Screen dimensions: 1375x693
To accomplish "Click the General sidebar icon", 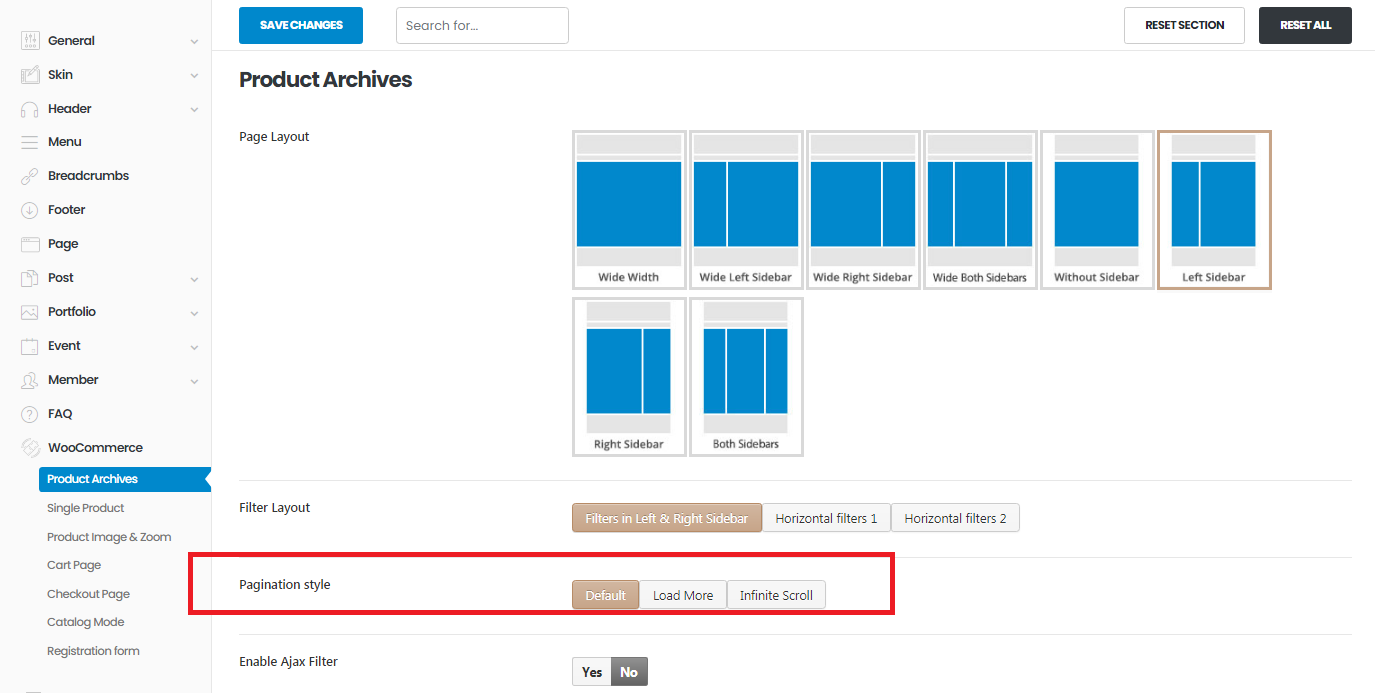I will click(x=29, y=41).
